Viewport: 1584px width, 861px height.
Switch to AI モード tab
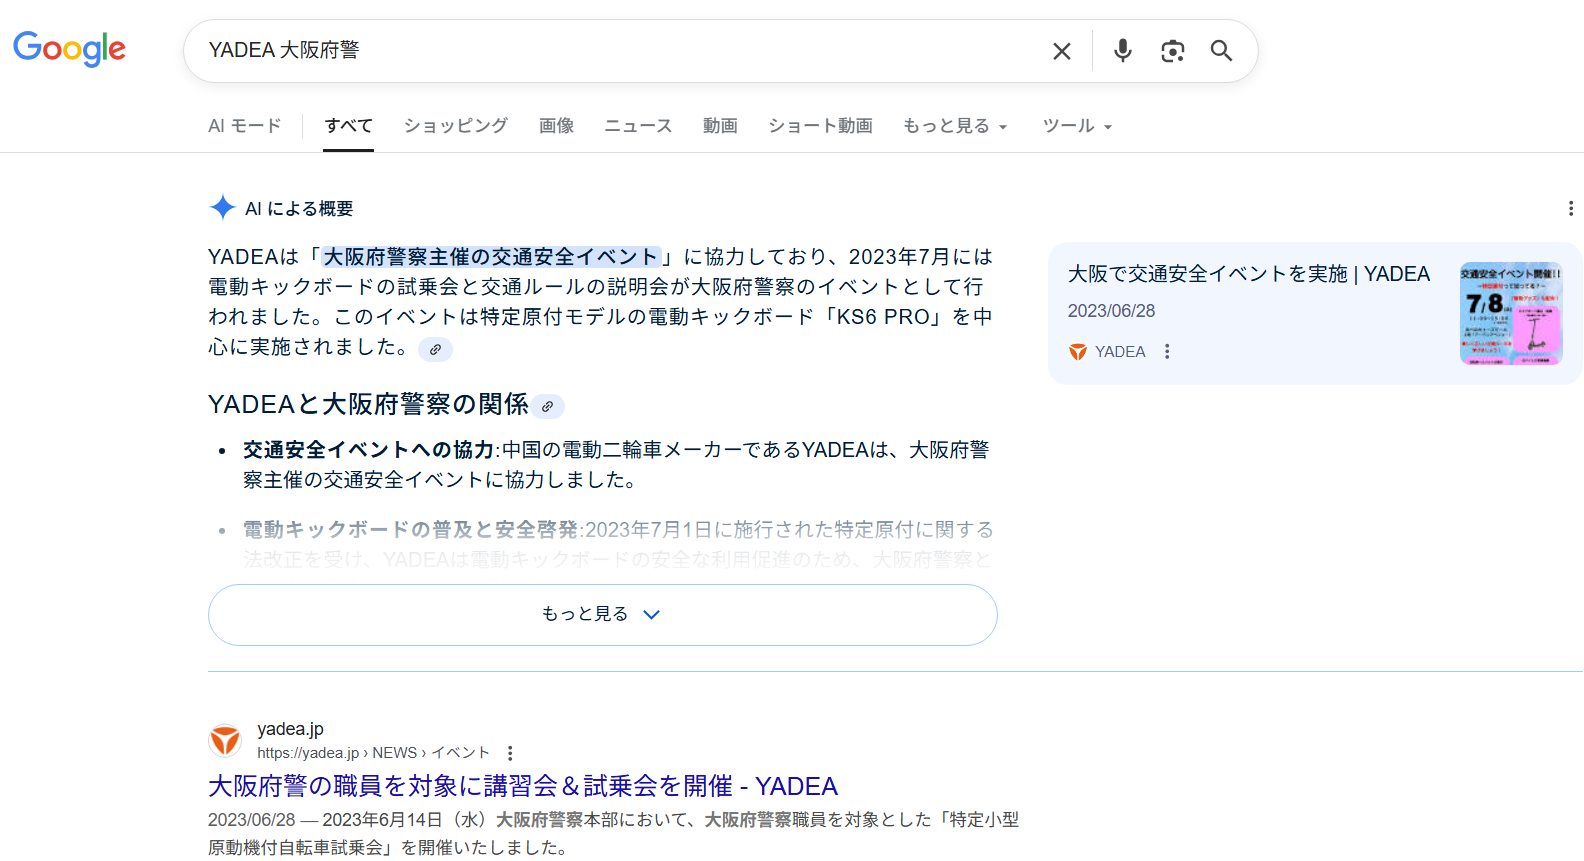click(244, 126)
